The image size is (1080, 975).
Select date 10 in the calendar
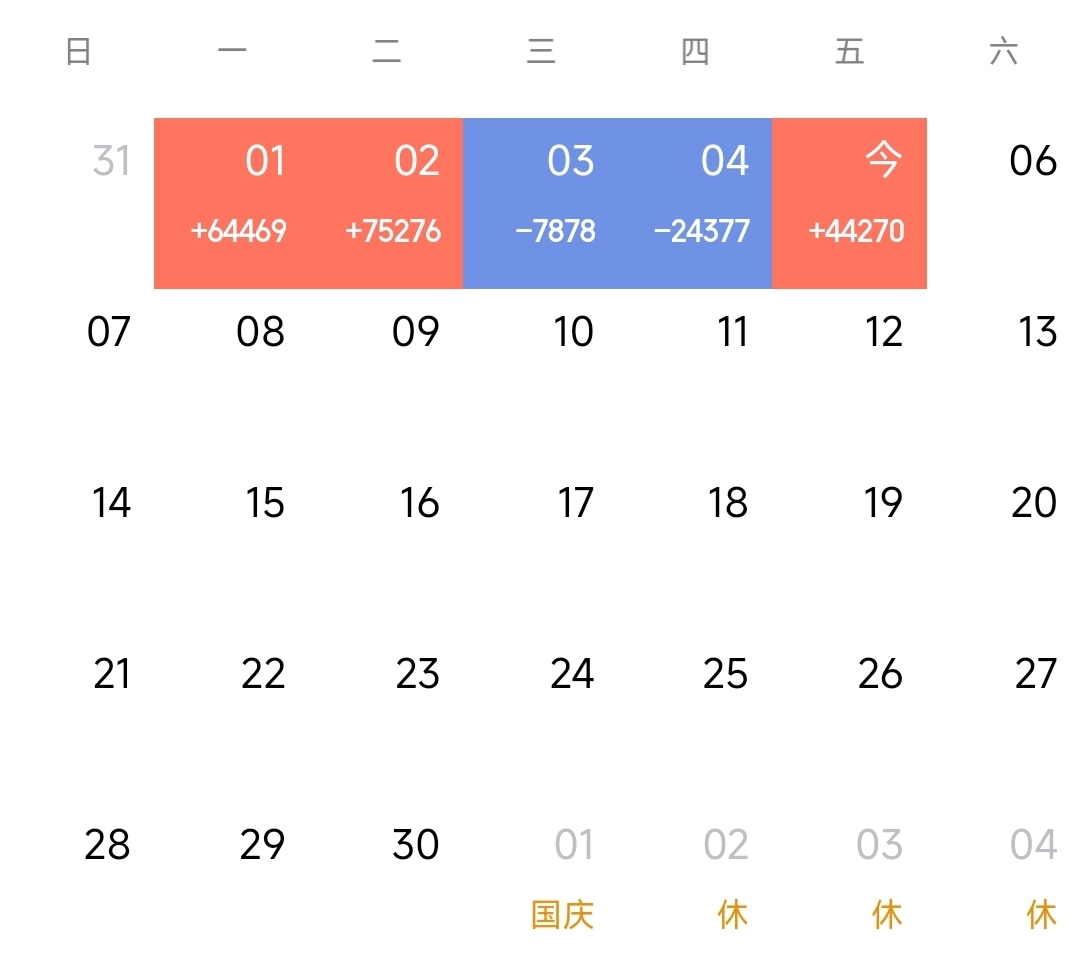(573, 332)
